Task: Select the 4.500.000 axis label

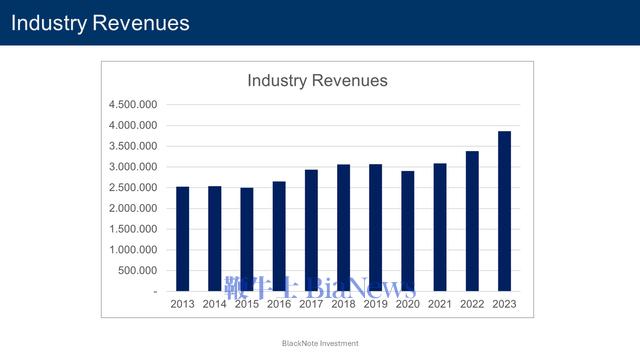Action: tap(133, 104)
